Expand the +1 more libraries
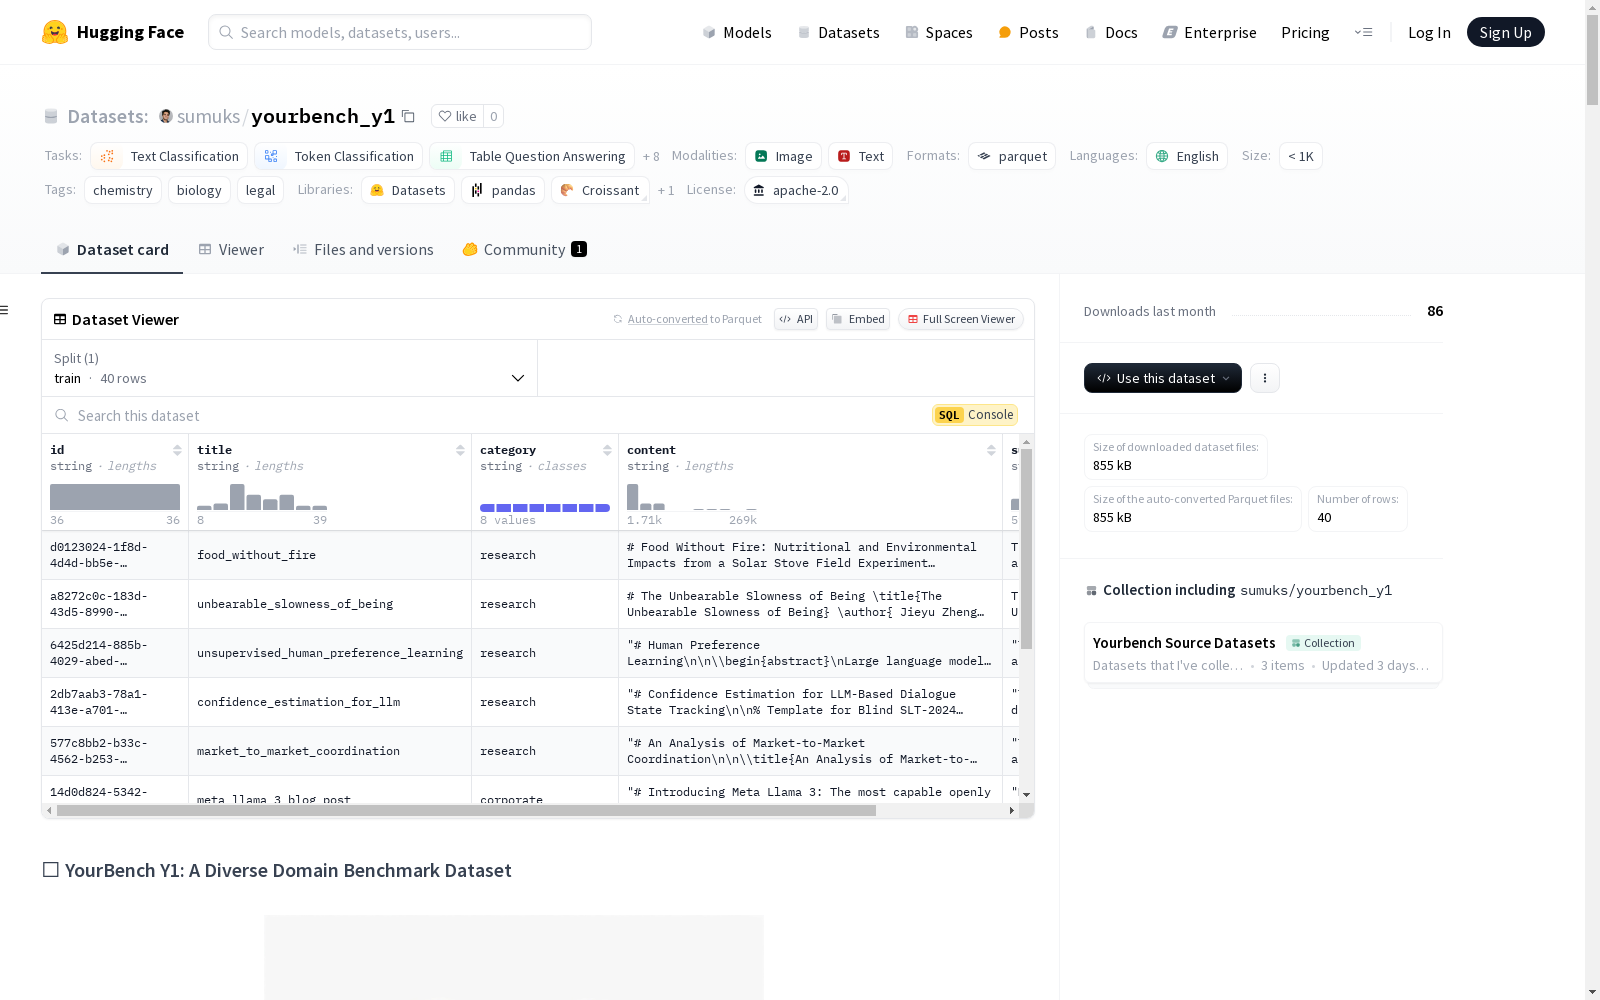This screenshot has width=1600, height=1000. [x=666, y=191]
